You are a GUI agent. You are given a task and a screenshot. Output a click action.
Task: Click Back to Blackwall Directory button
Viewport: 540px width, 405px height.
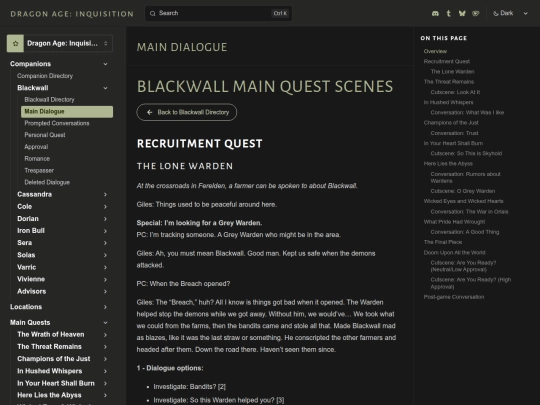coord(187,112)
